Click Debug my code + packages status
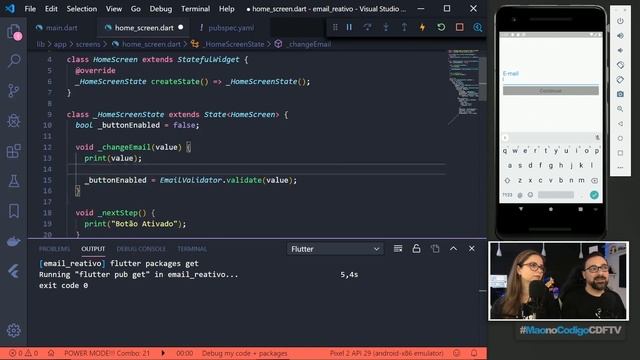The image size is (640, 360). 244,353
